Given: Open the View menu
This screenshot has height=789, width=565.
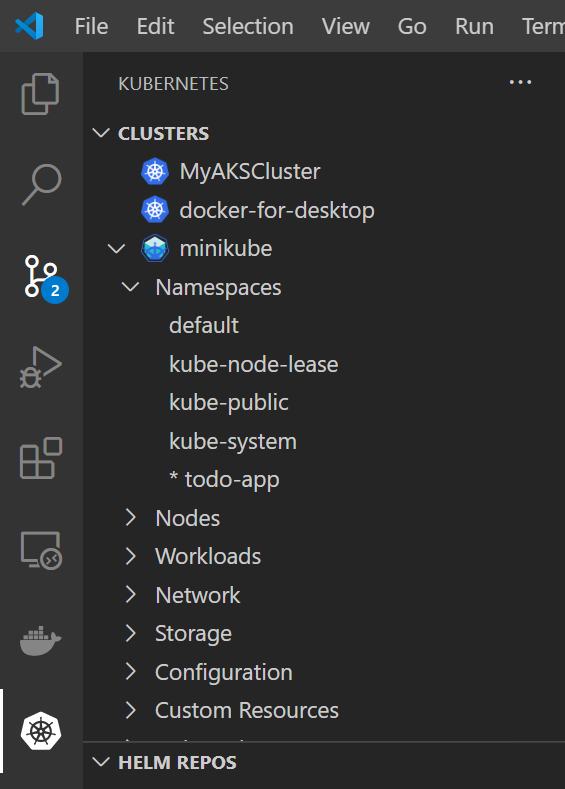Looking at the screenshot, I should click(346, 26).
